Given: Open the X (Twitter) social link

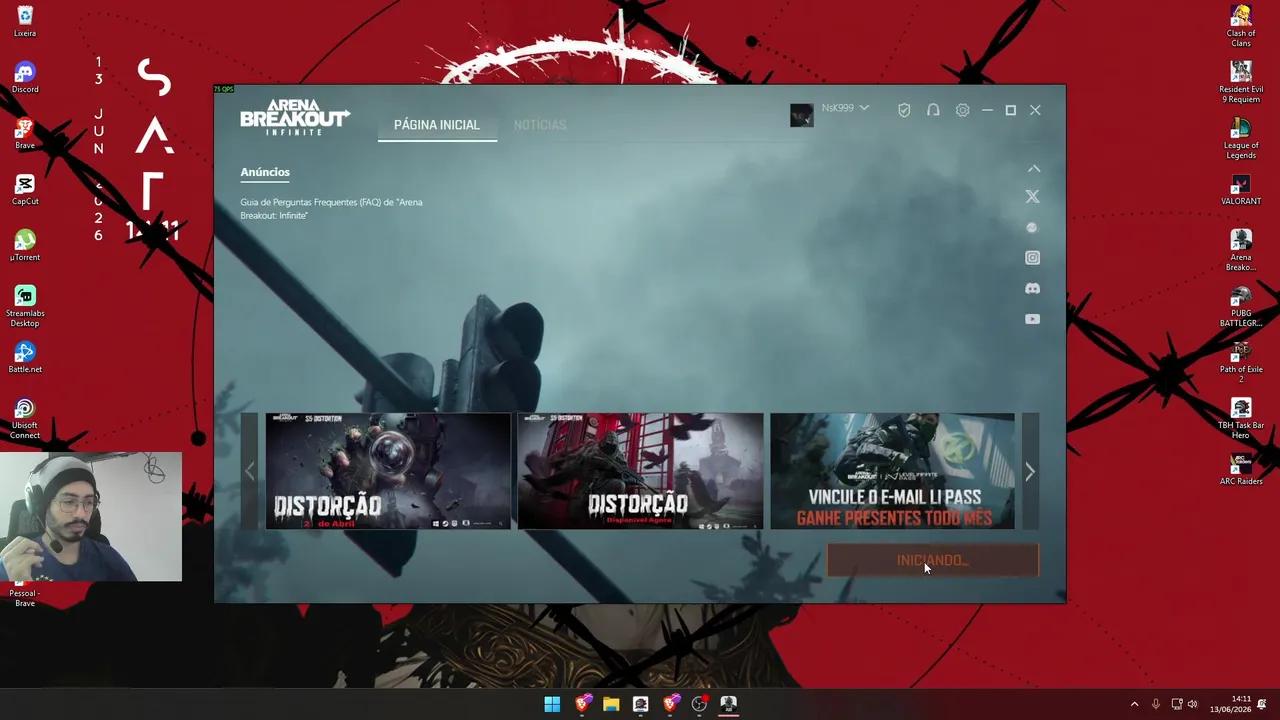Looking at the screenshot, I should (x=1032, y=197).
